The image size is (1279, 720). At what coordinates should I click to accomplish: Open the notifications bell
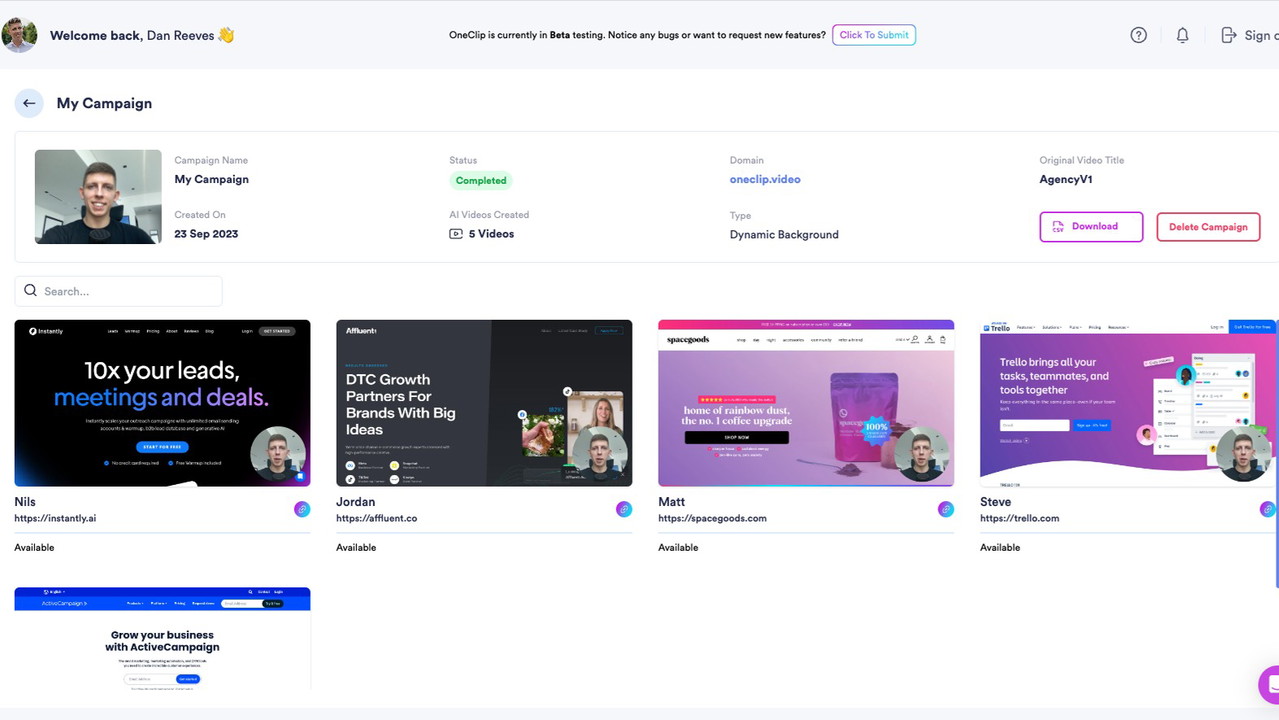coord(1182,35)
